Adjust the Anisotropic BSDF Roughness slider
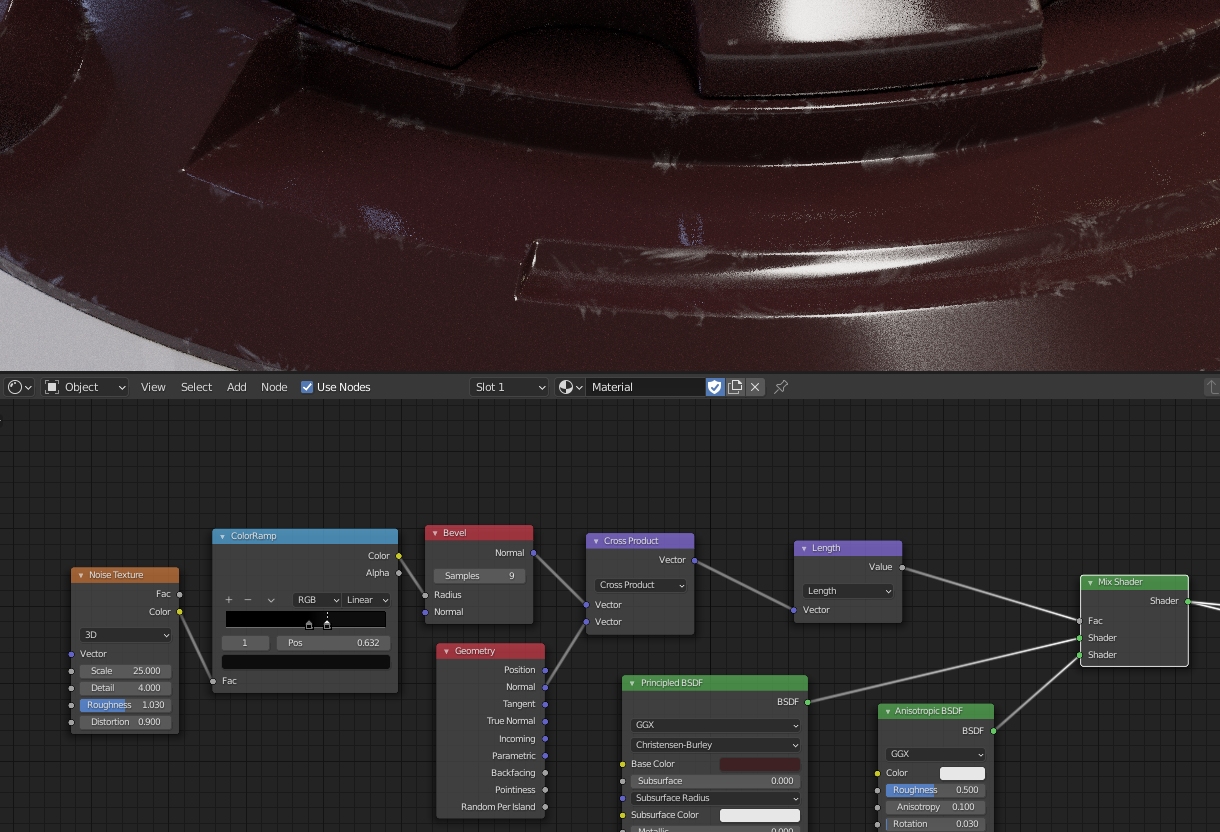The width and height of the screenshot is (1220, 832). [x=936, y=790]
